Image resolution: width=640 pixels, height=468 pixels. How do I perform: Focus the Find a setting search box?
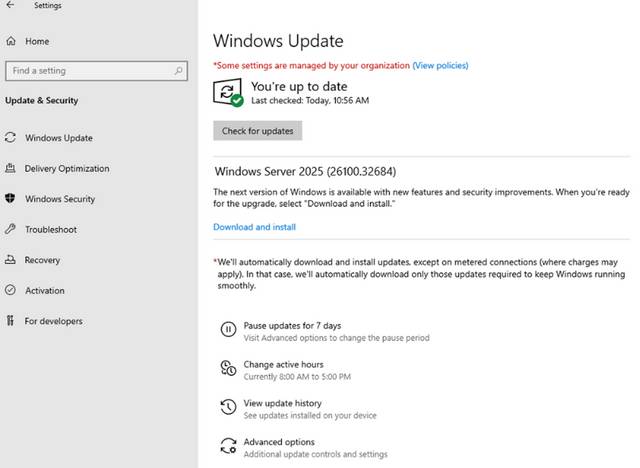pyautogui.click(x=96, y=71)
